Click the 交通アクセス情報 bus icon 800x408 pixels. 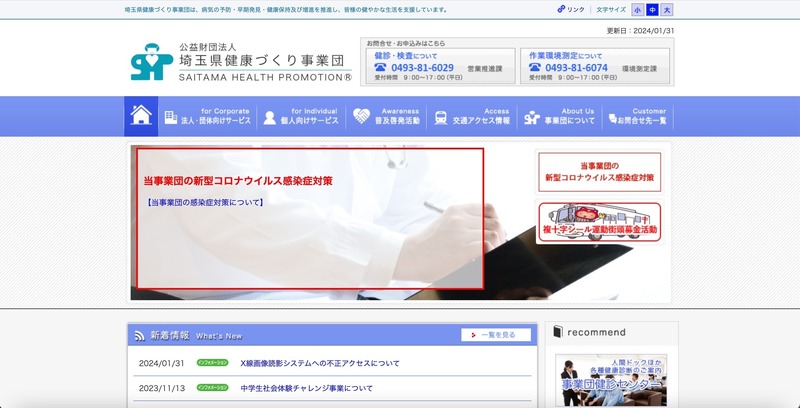[x=440, y=118]
